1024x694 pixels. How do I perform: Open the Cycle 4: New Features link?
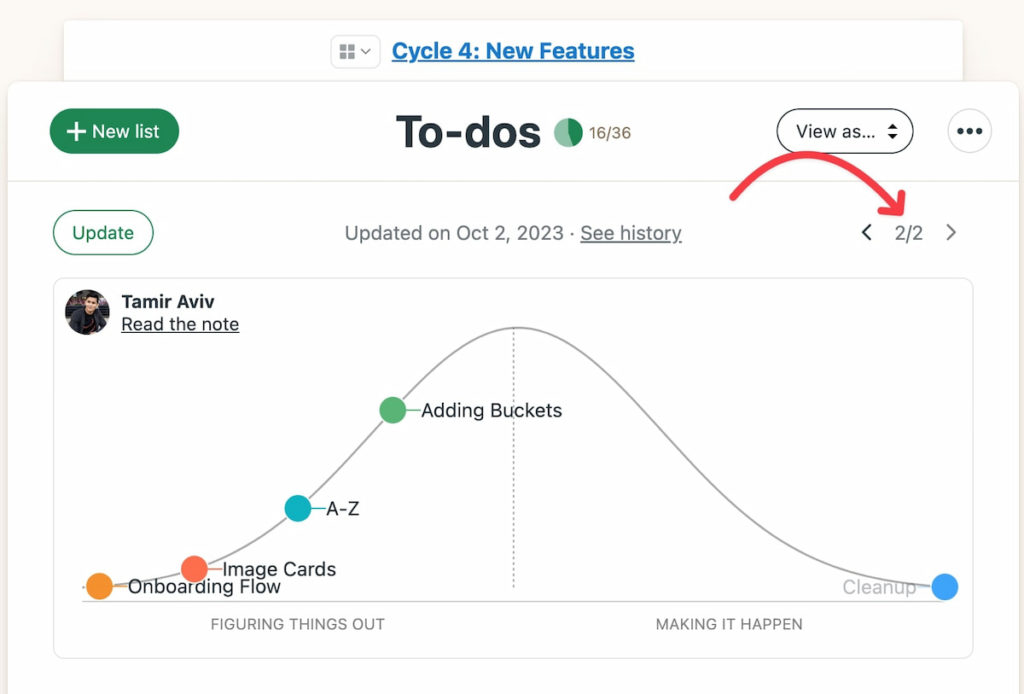pos(513,51)
